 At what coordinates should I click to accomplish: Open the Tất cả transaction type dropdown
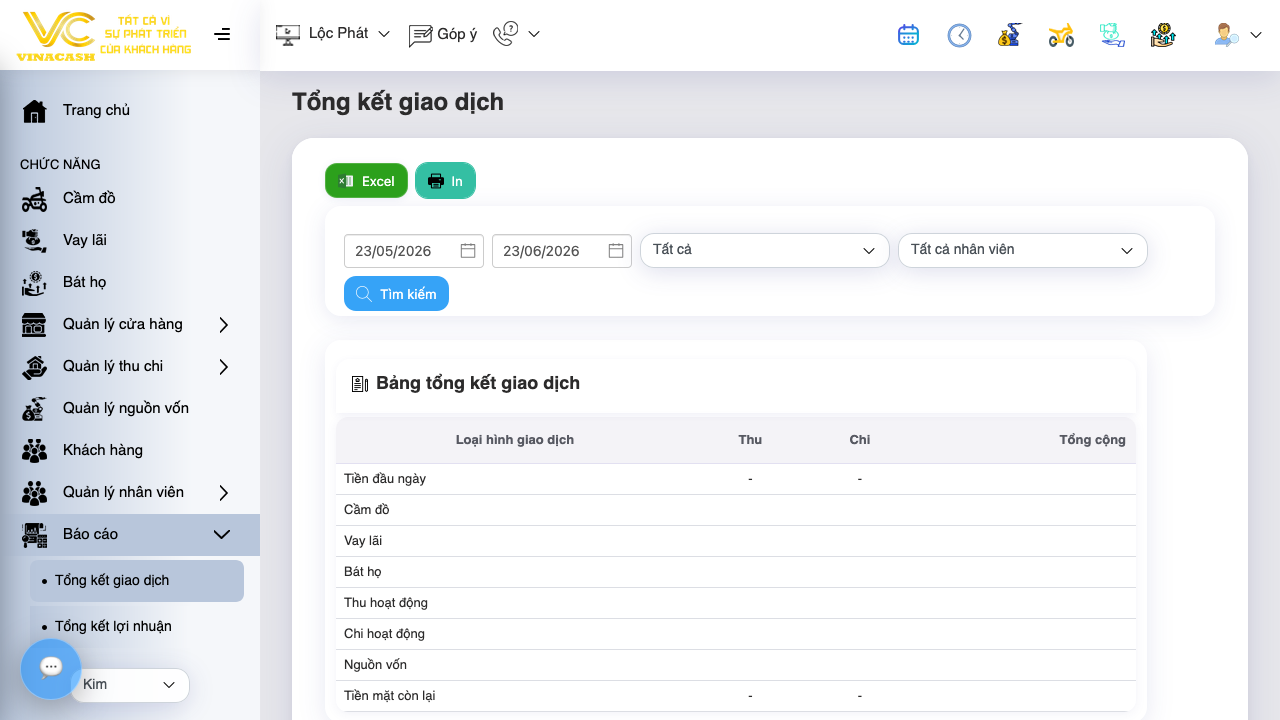tap(765, 250)
